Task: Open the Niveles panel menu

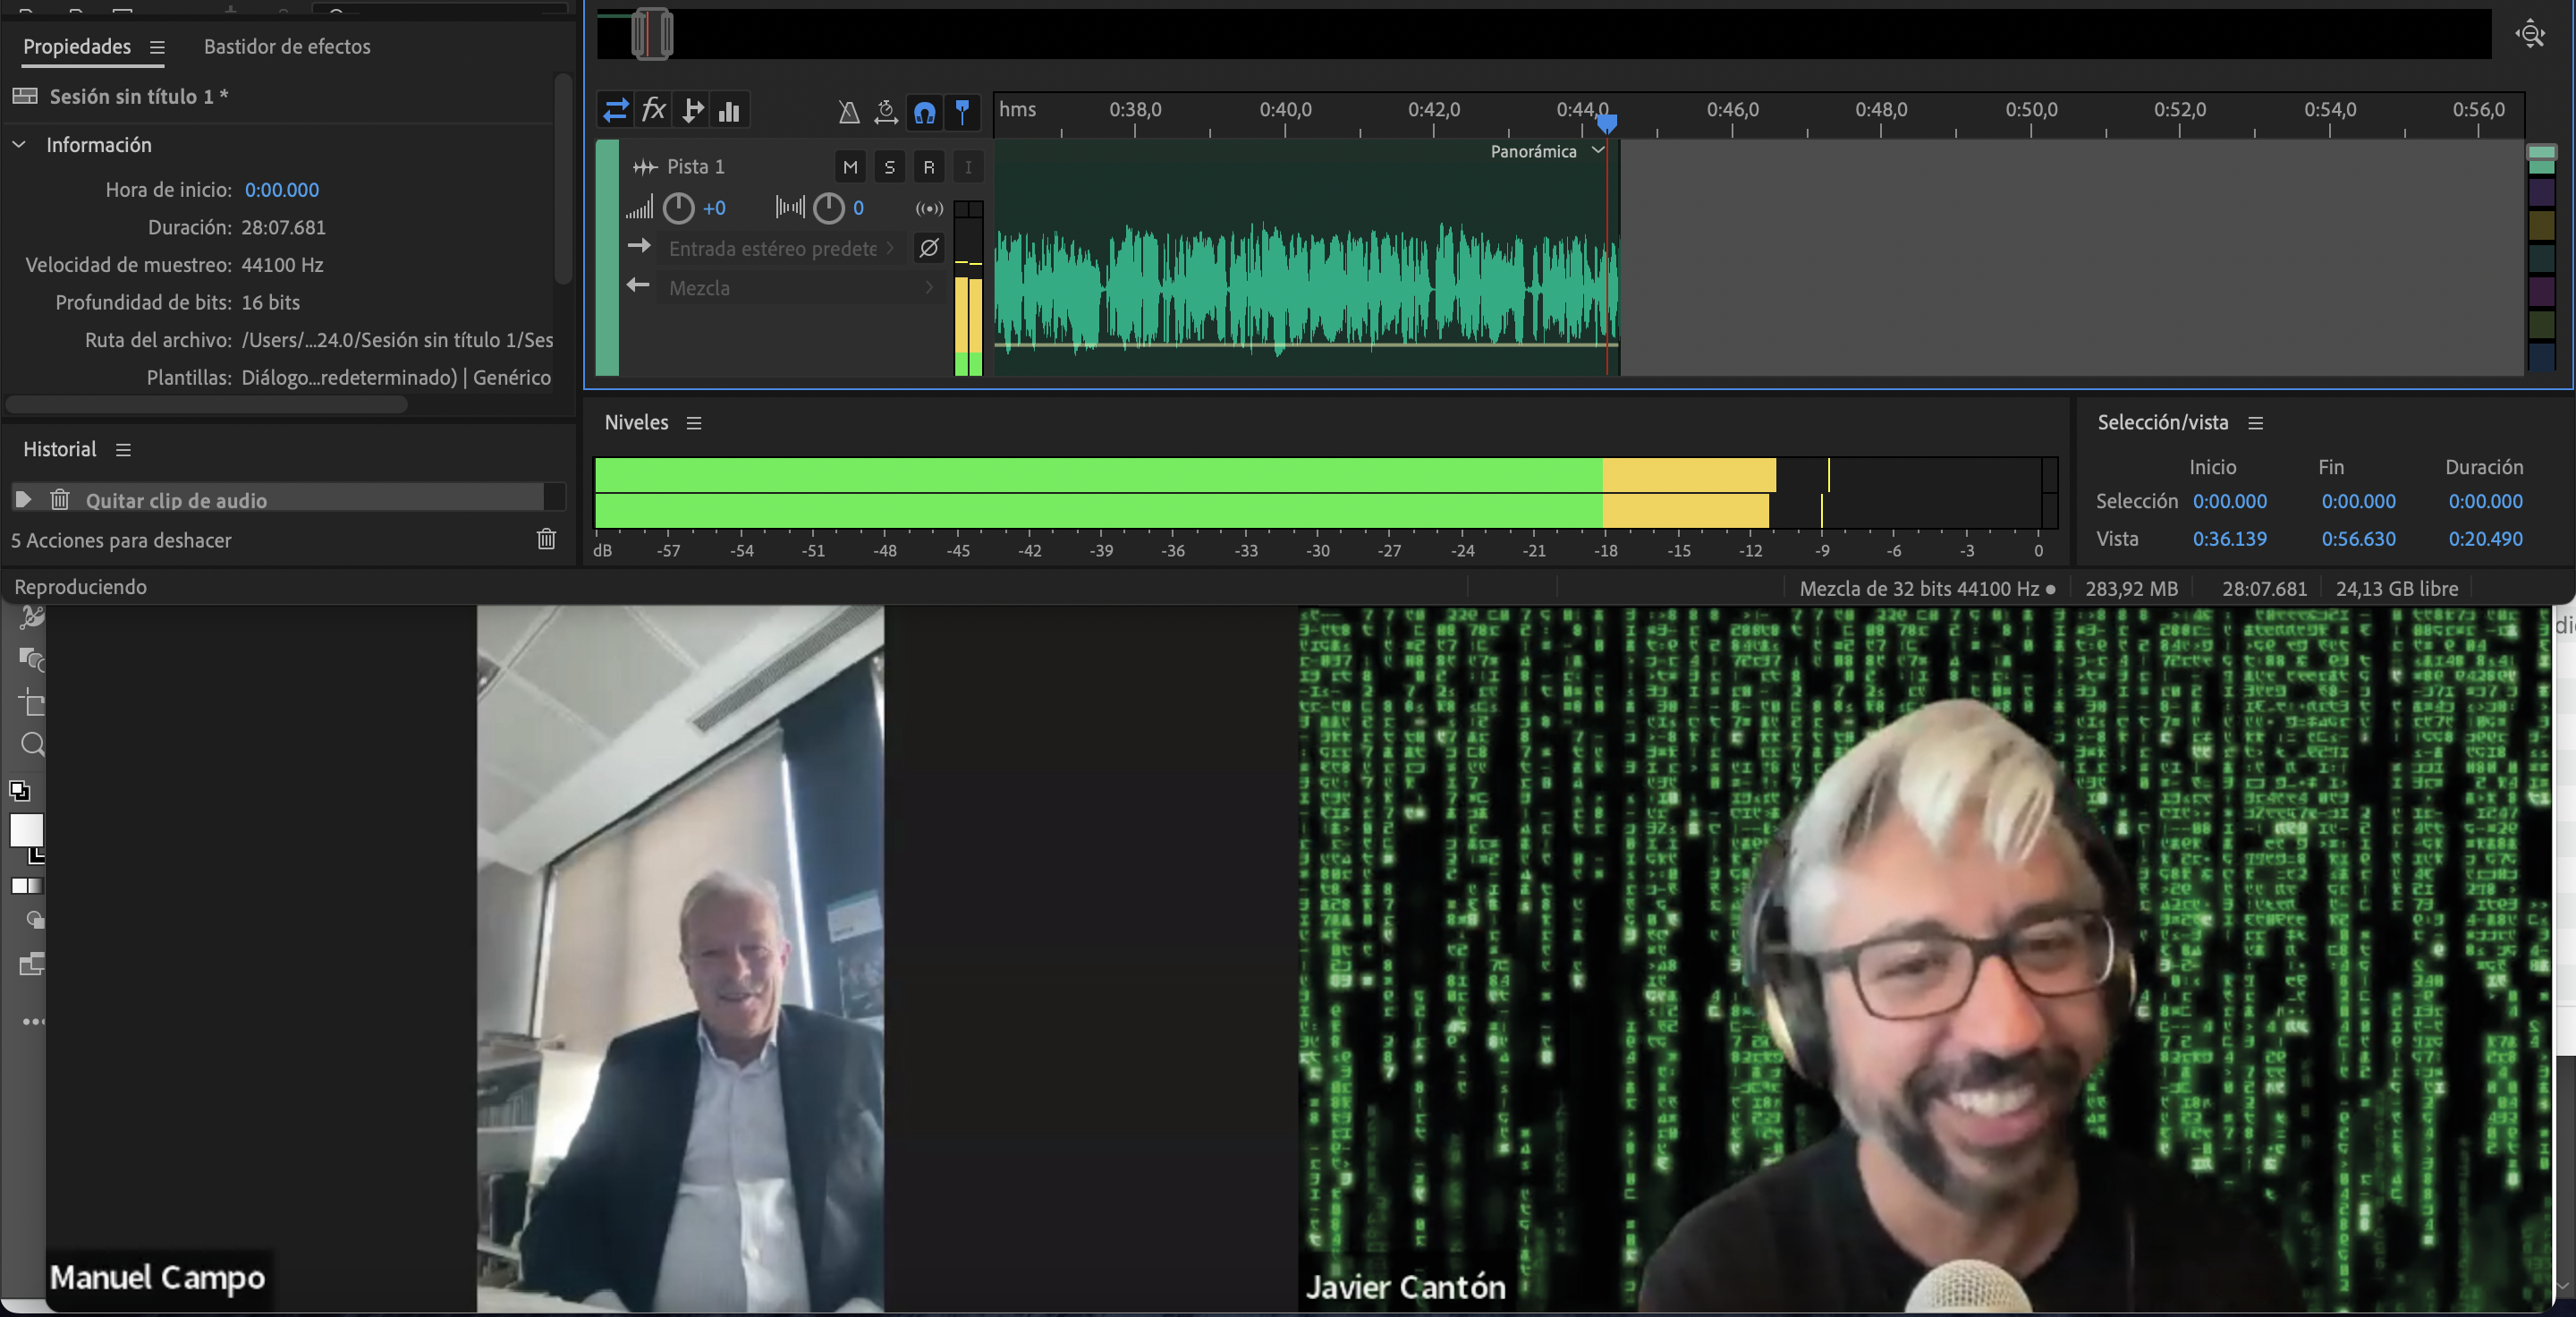Action: point(694,423)
